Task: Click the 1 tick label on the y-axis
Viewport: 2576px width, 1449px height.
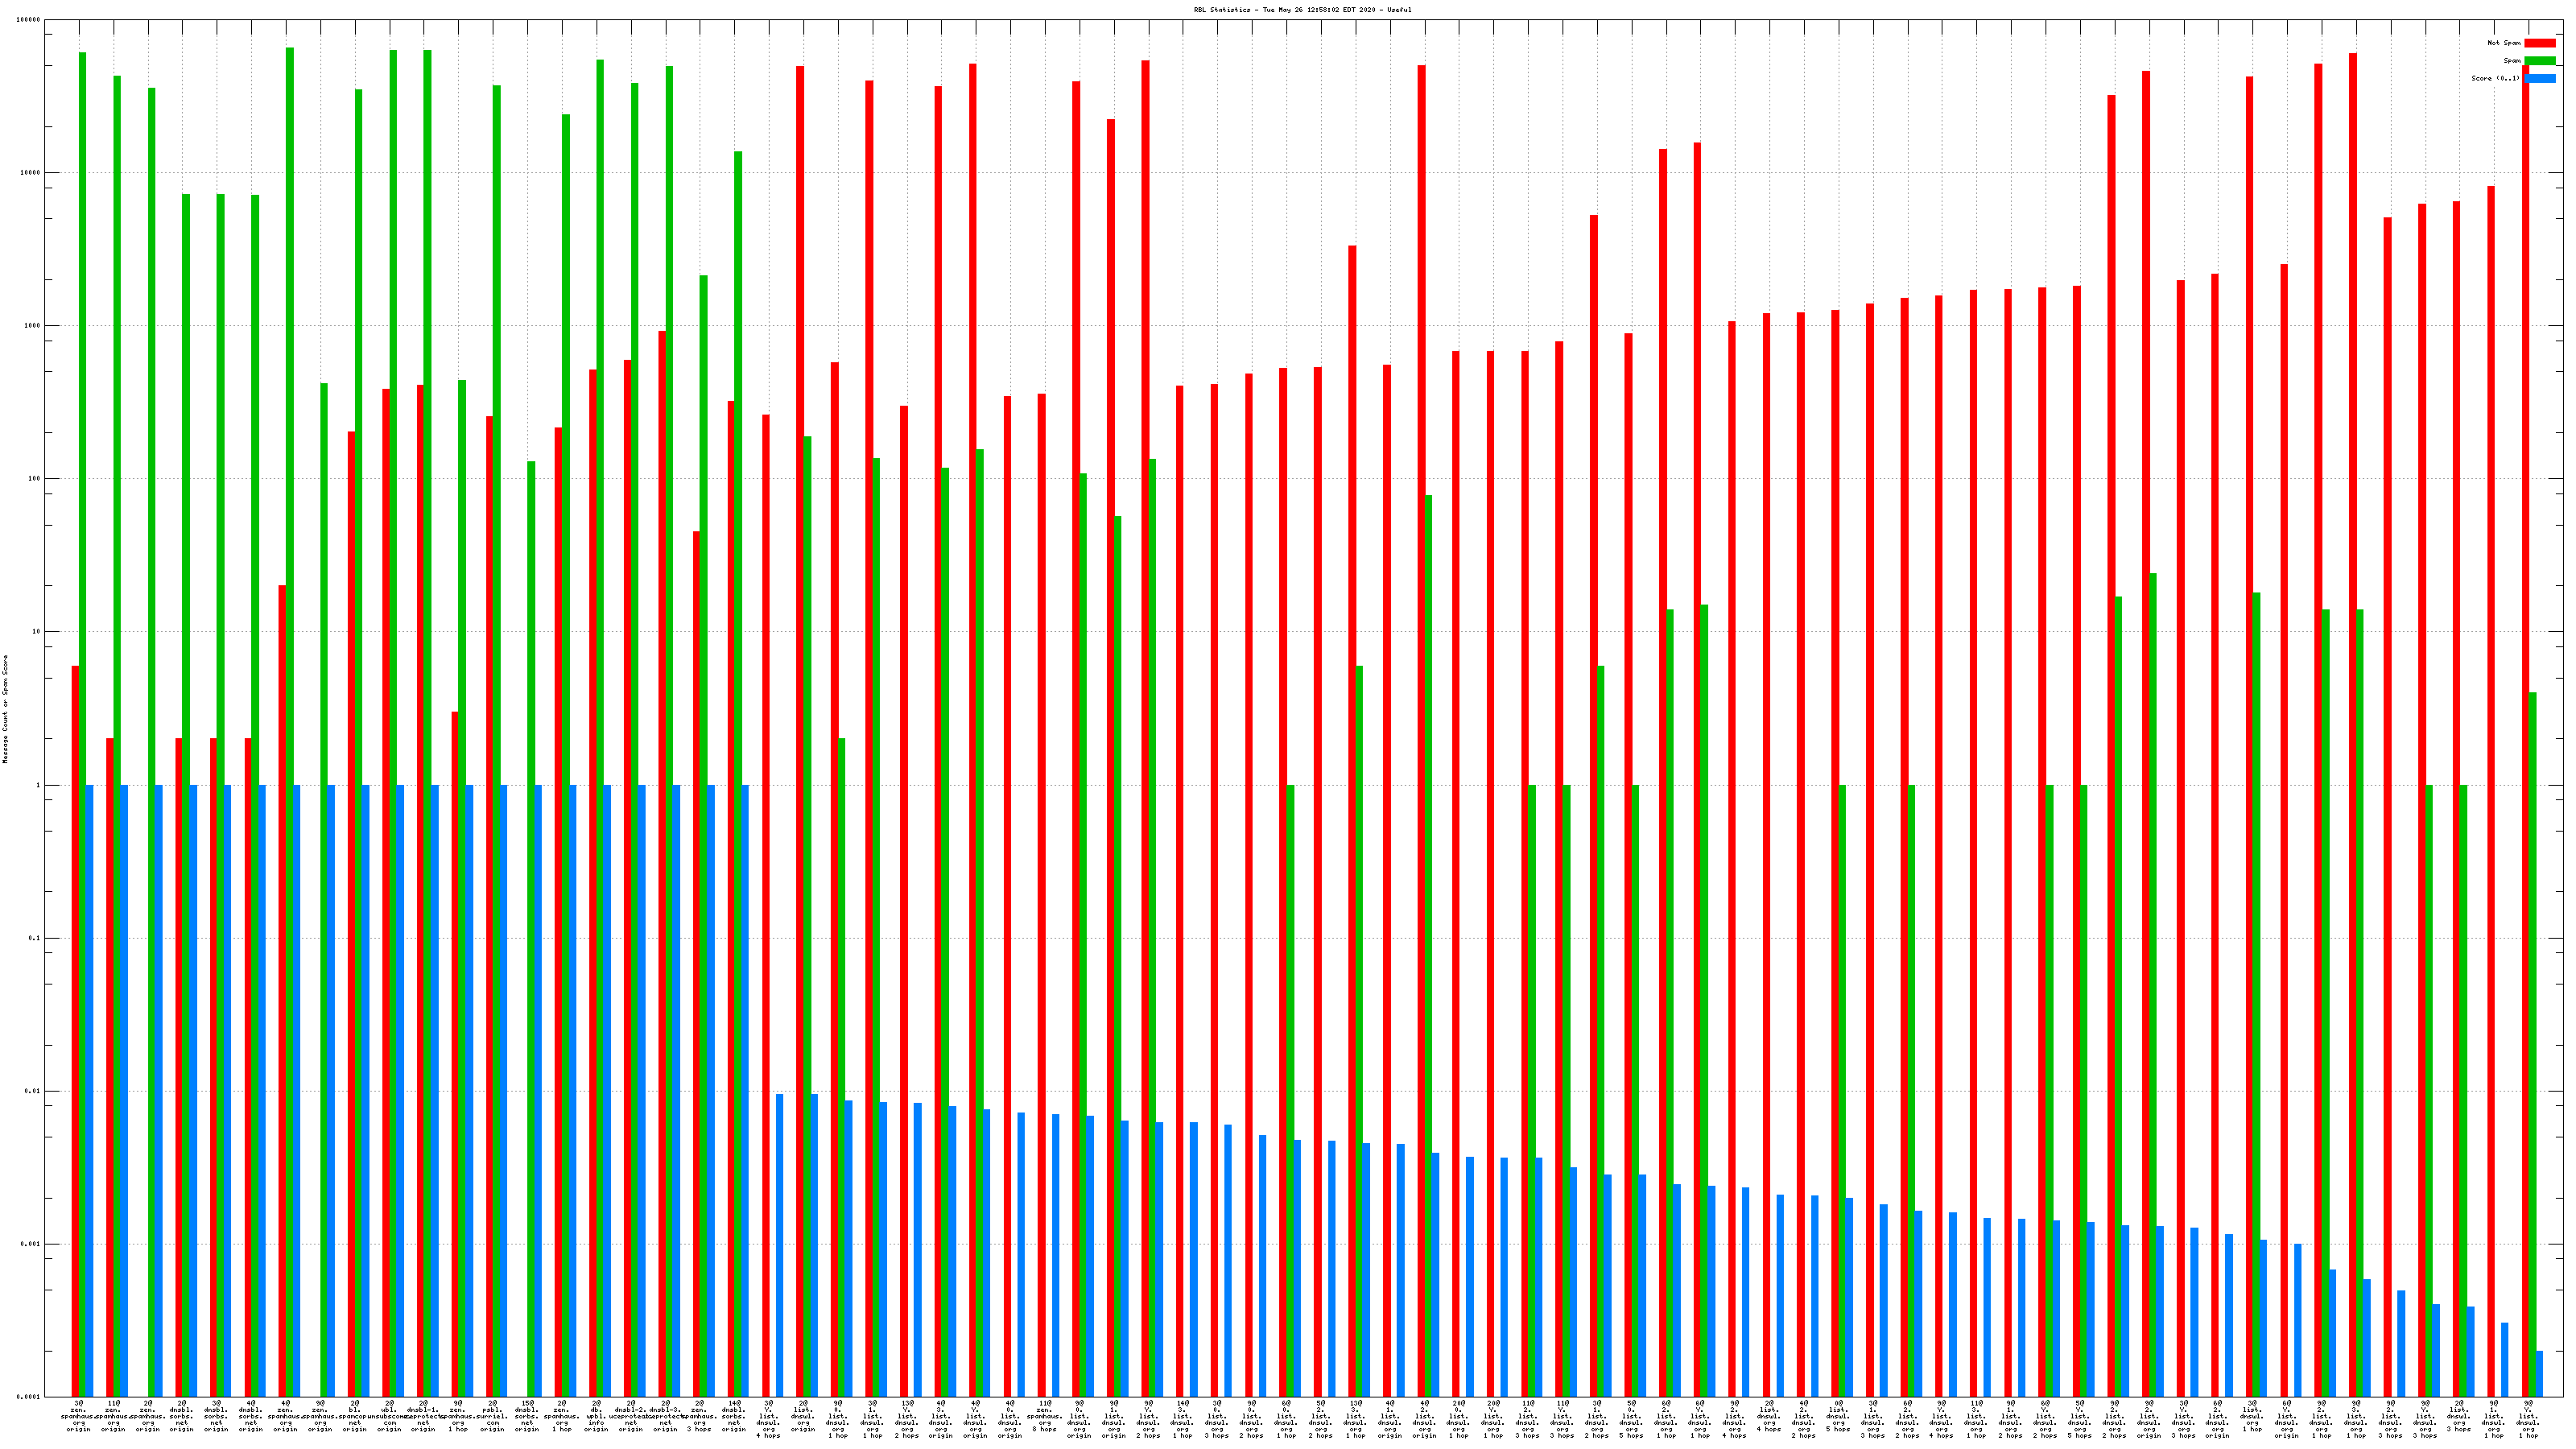Action: pyautogui.click(x=38, y=785)
